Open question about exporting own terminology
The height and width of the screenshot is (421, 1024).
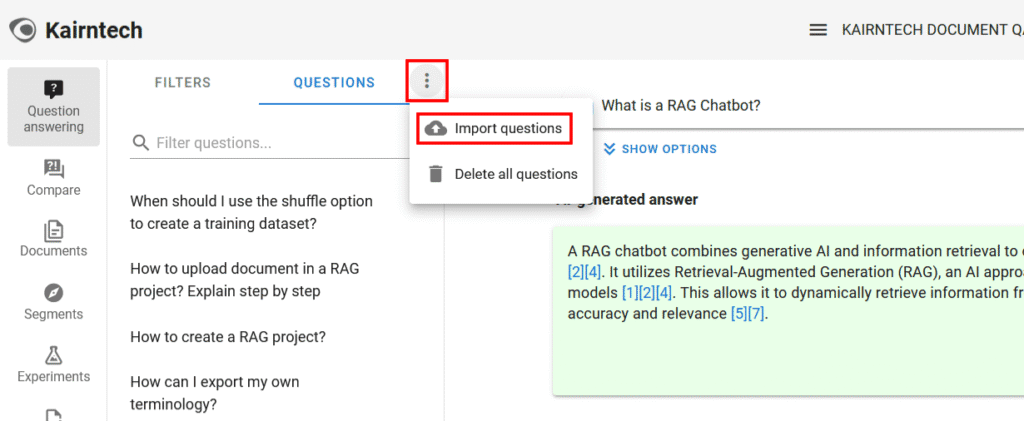pos(215,393)
